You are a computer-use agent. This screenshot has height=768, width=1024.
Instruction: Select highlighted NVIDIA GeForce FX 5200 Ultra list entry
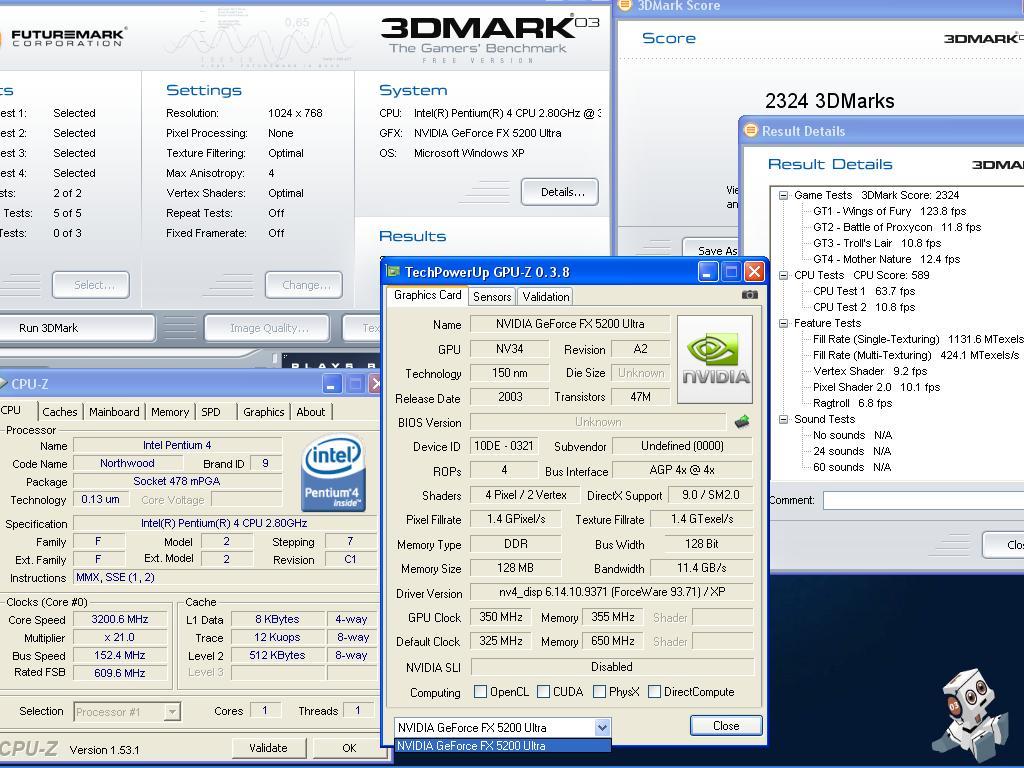[503, 746]
